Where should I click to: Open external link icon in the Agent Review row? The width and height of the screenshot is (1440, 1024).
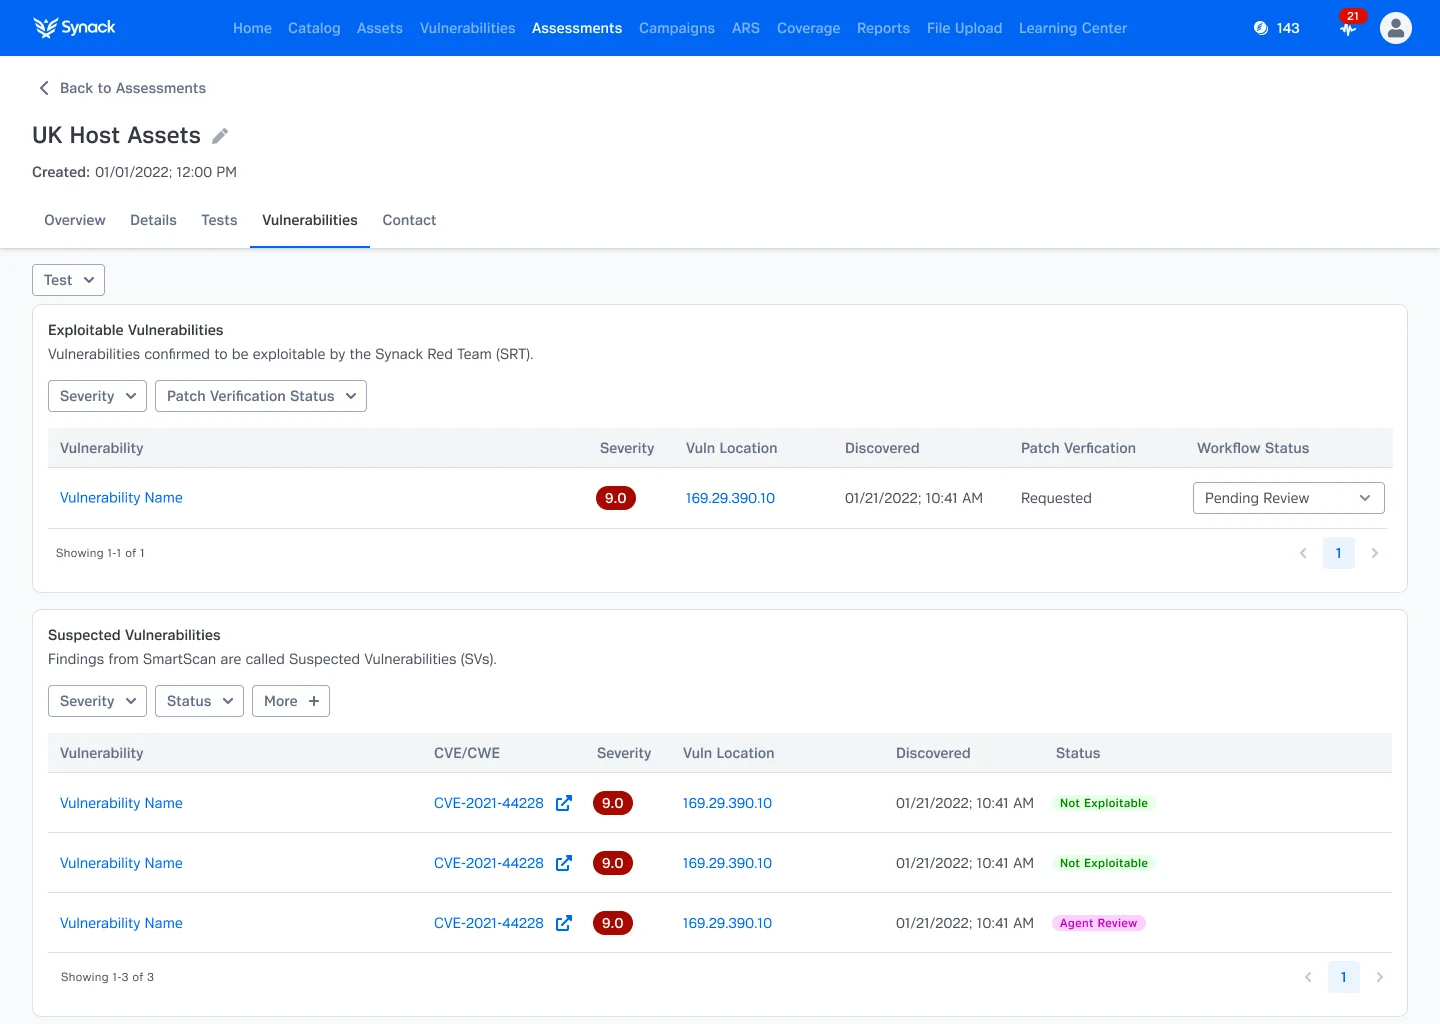[564, 923]
